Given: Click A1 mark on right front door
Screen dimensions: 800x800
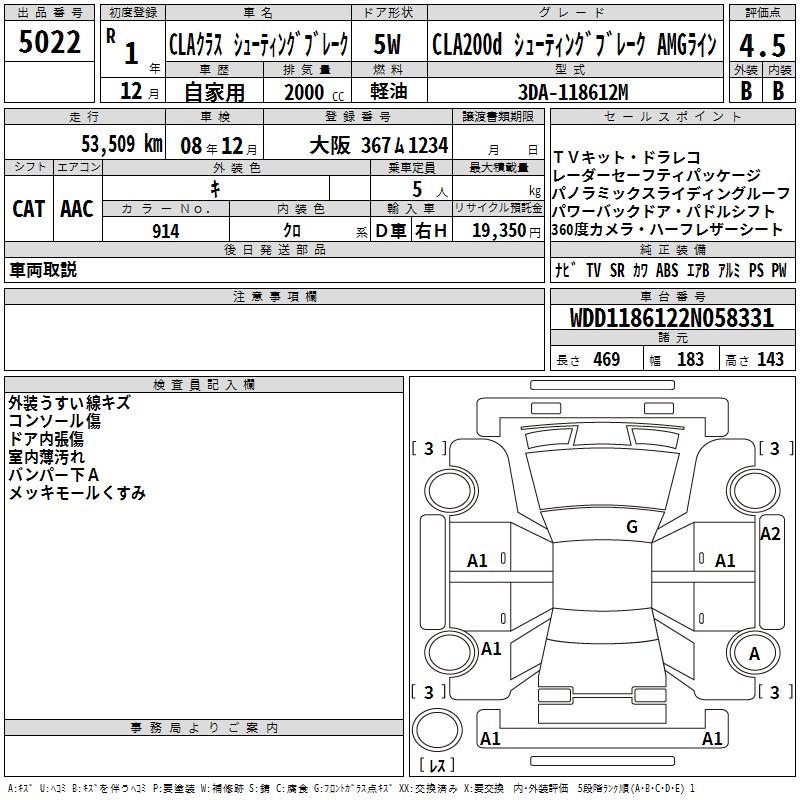Looking at the screenshot, I should (725, 561).
